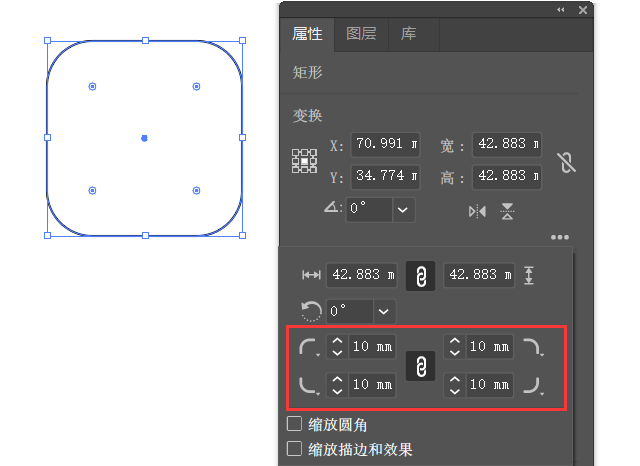640x466 pixels.
Task: Flip the shape horizontally
Action: click(477, 211)
